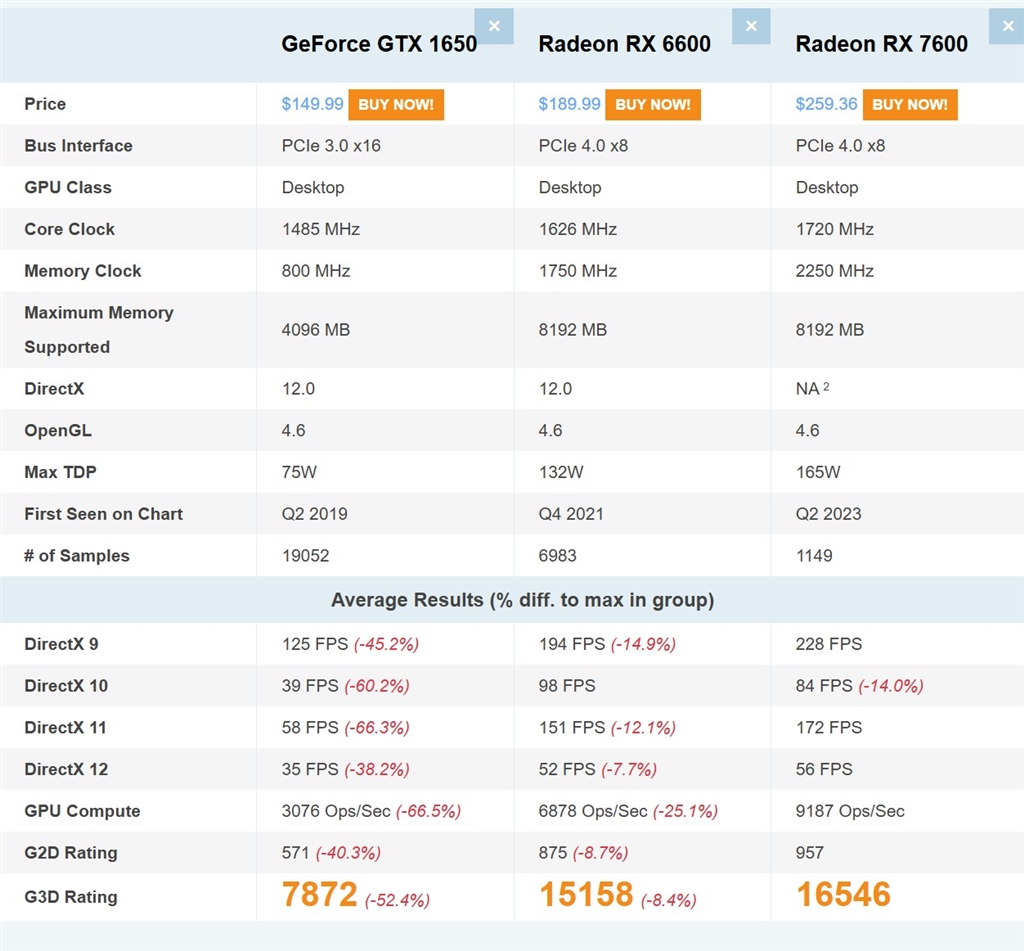The image size is (1024, 951).
Task: Select the GeForce GTX 1650 heading
Action: [379, 44]
